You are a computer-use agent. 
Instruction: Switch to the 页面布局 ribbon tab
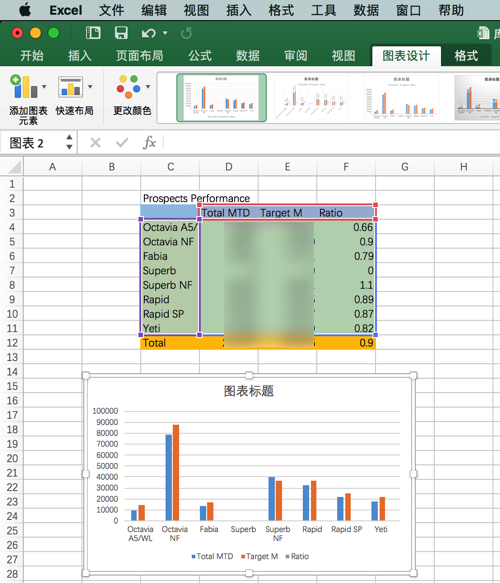pyautogui.click(x=139, y=56)
